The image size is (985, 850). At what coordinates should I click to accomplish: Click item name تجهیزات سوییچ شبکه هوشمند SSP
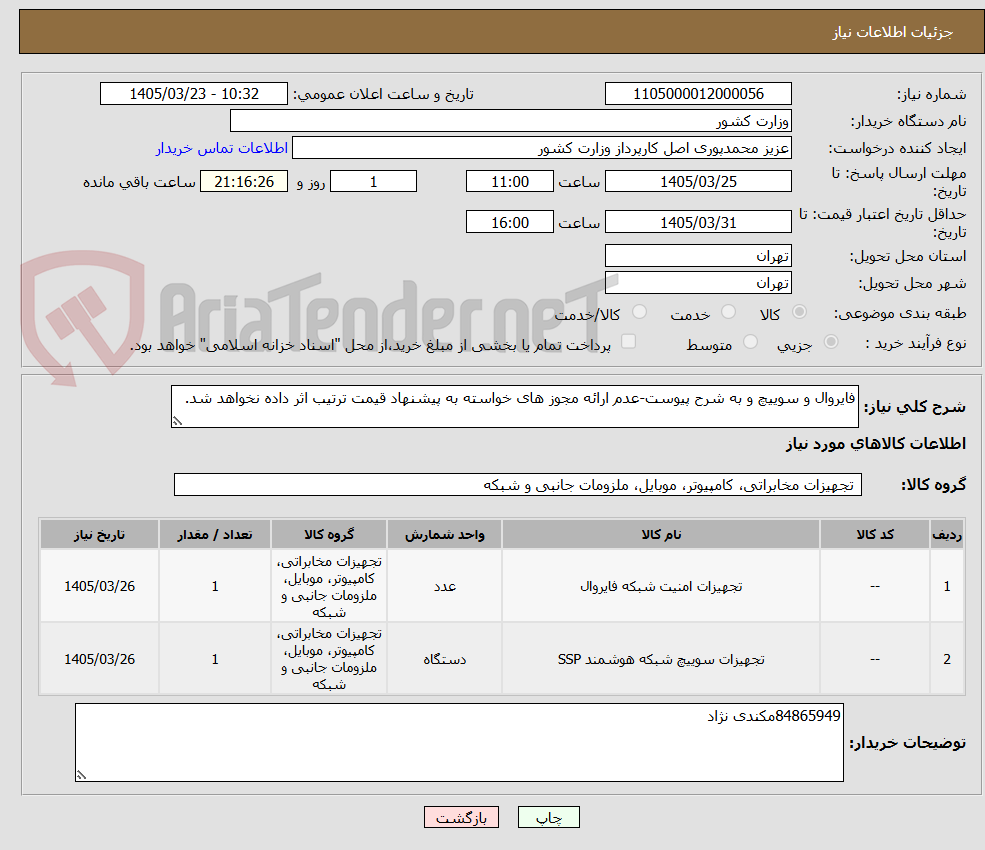click(661, 659)
